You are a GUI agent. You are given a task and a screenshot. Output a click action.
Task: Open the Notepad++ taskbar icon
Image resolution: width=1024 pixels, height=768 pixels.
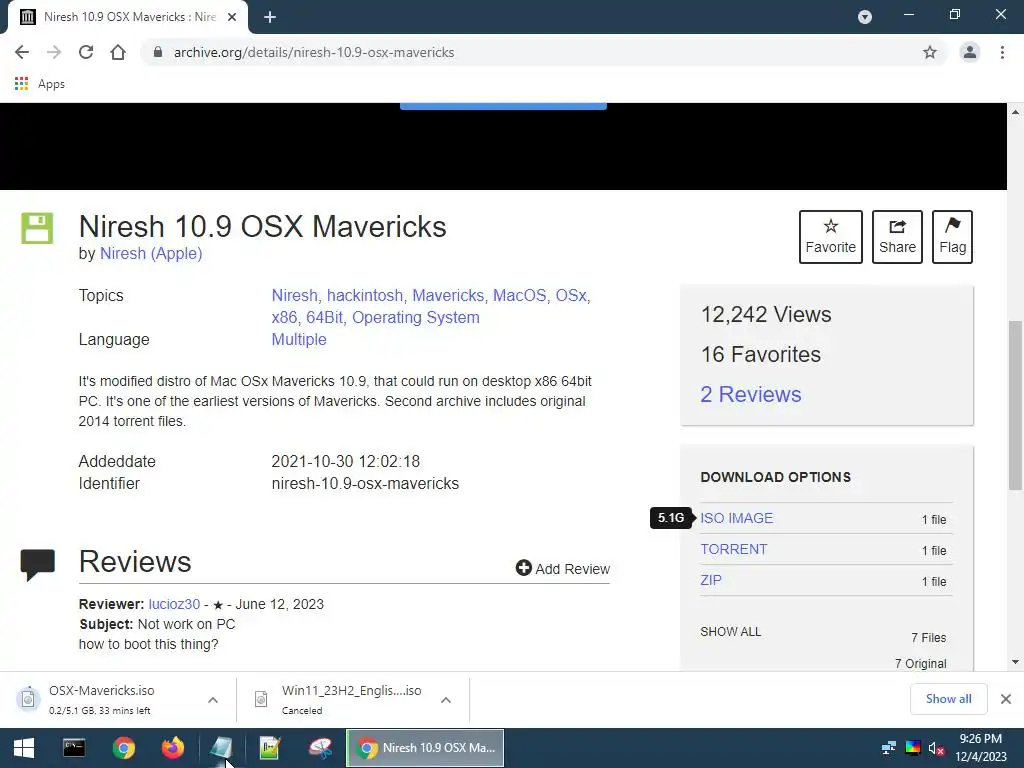pyautogui.click(x=270, y=748)
